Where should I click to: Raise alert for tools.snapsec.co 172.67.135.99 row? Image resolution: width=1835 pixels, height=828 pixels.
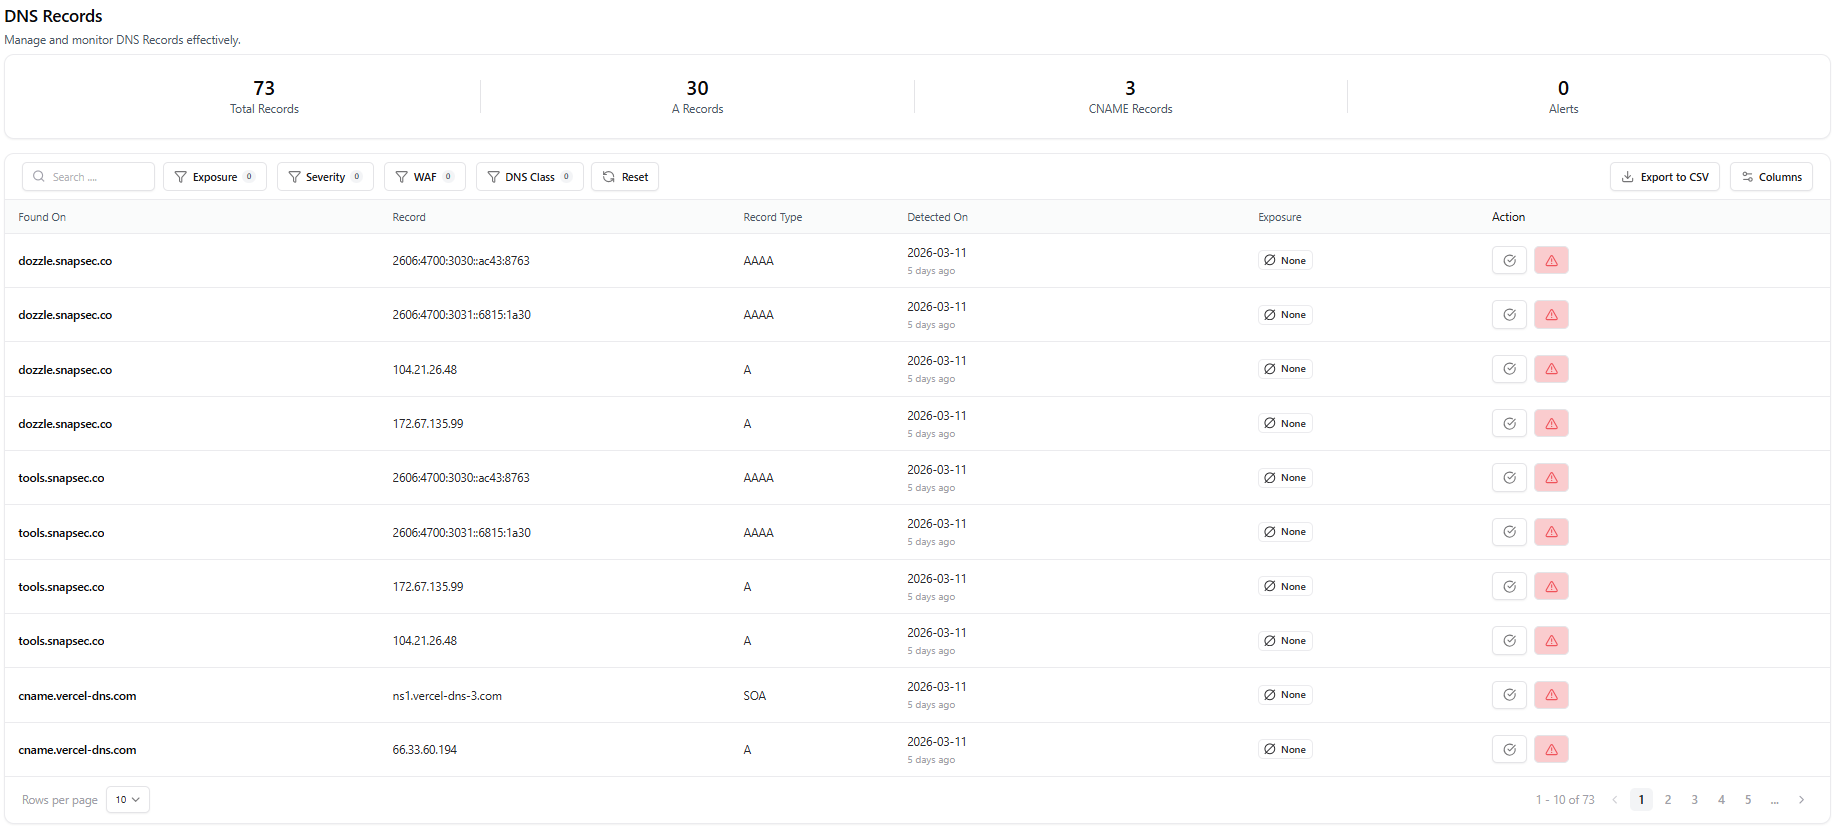click(1551, 586)
